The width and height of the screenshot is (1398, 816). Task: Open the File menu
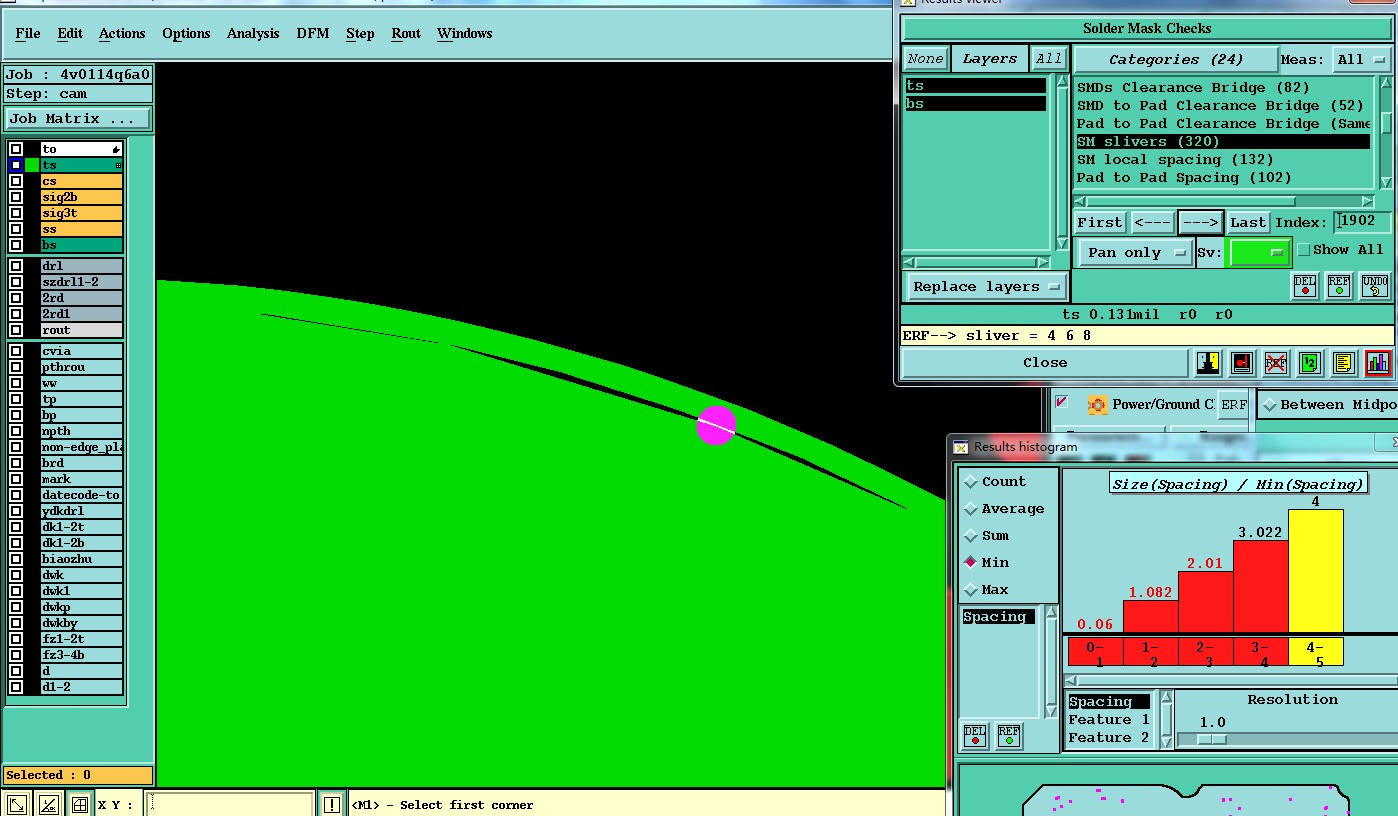coord(28,34)
